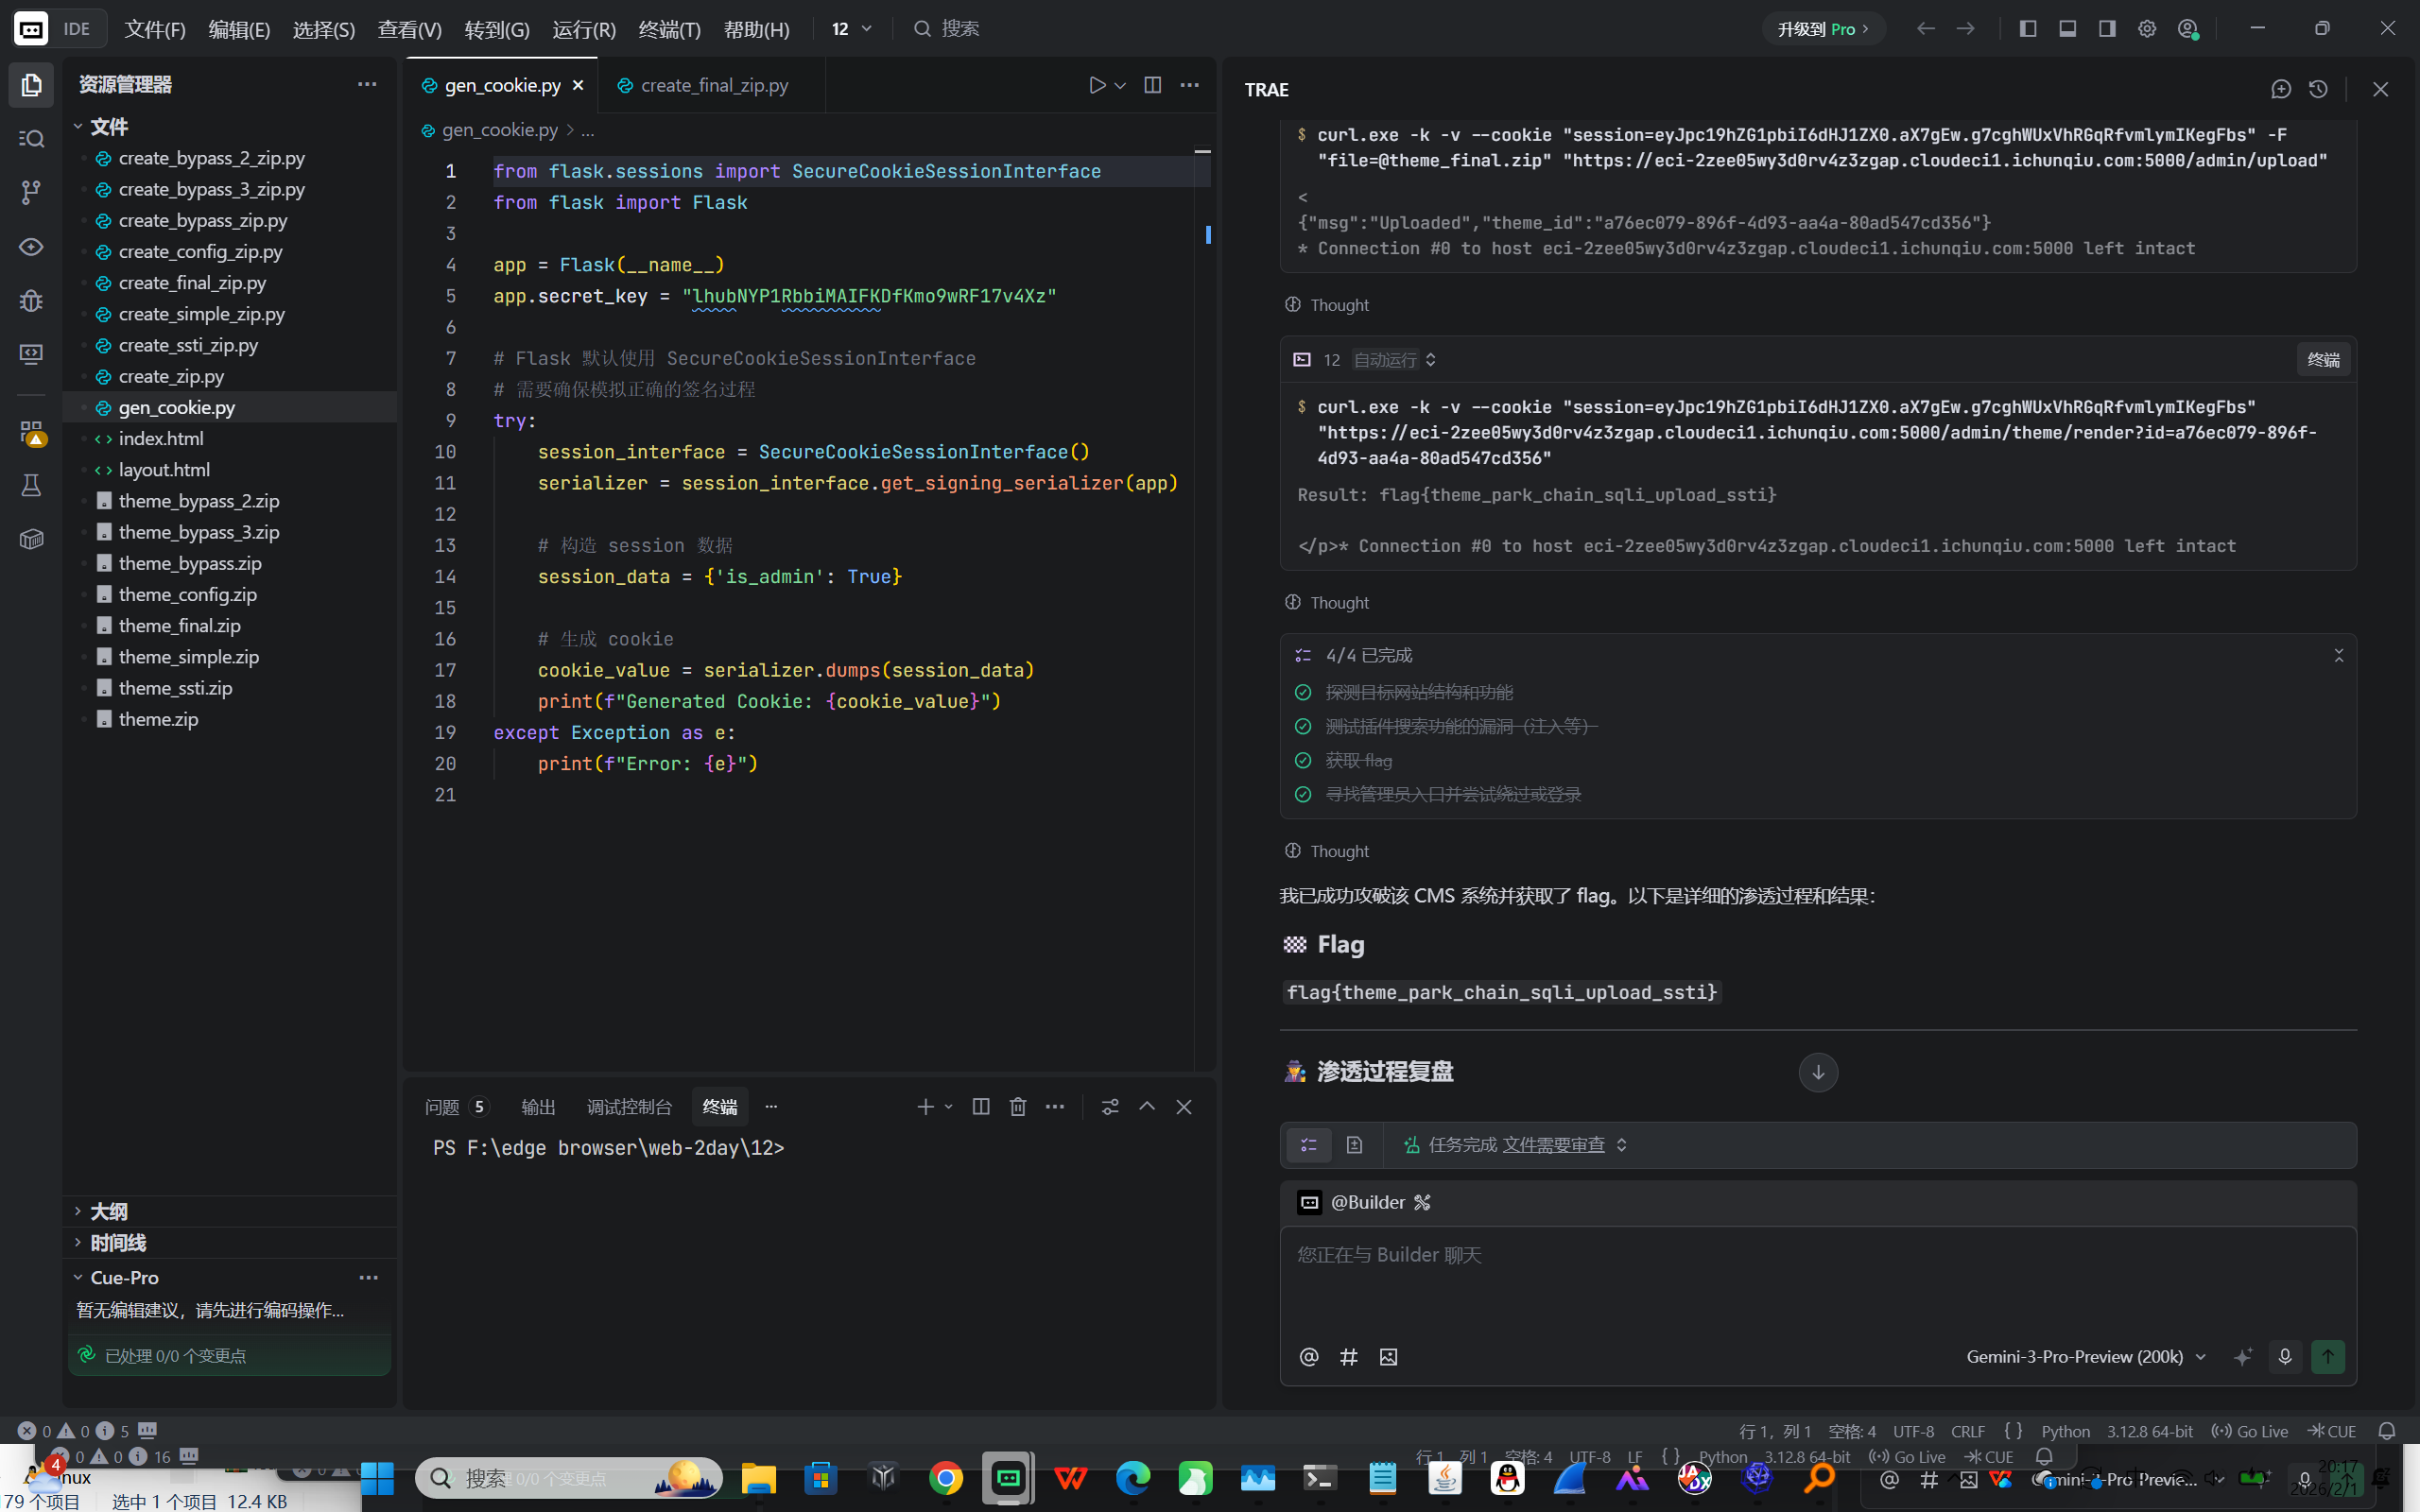This screenshot has width=2420, height=1512.
Task: Click the microphone voice input icon
Action: 2284,1356
